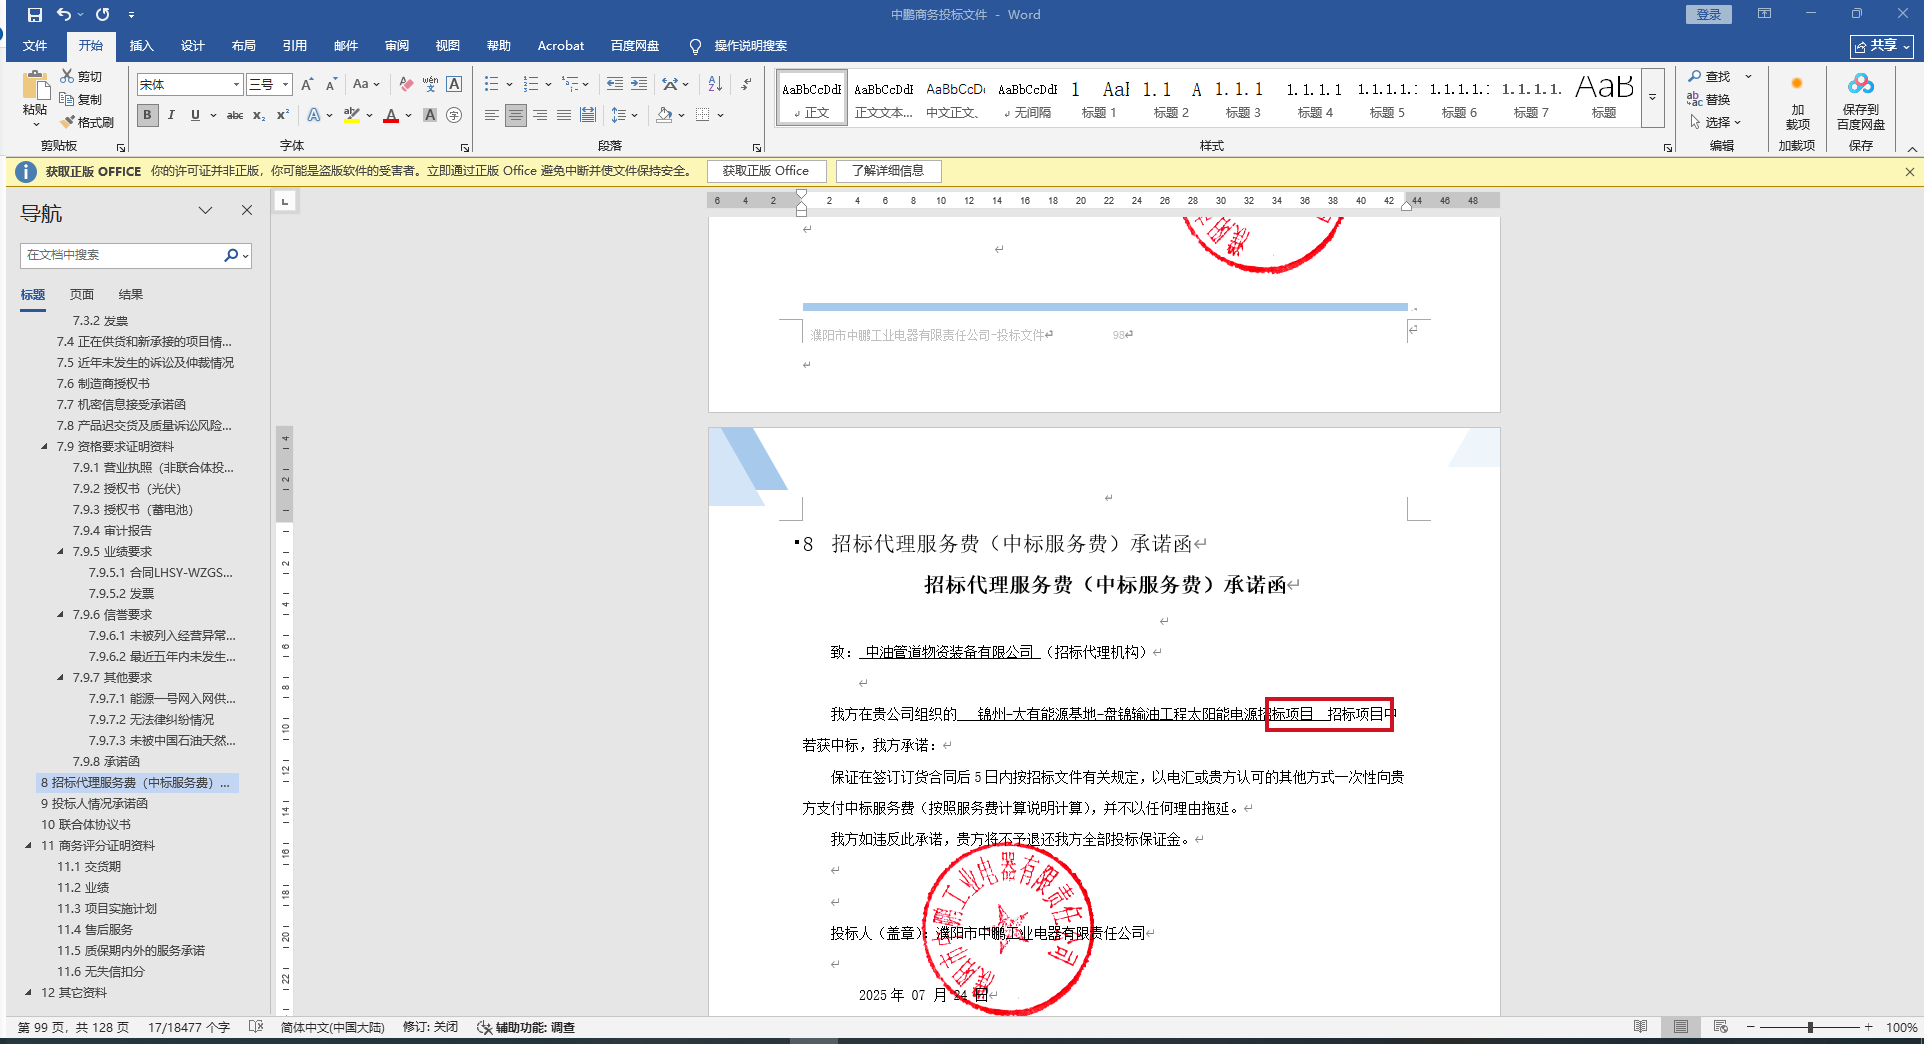The image size is (1924, 1044).
Task: Apply the red font color swatch
Action: [391, 115]
